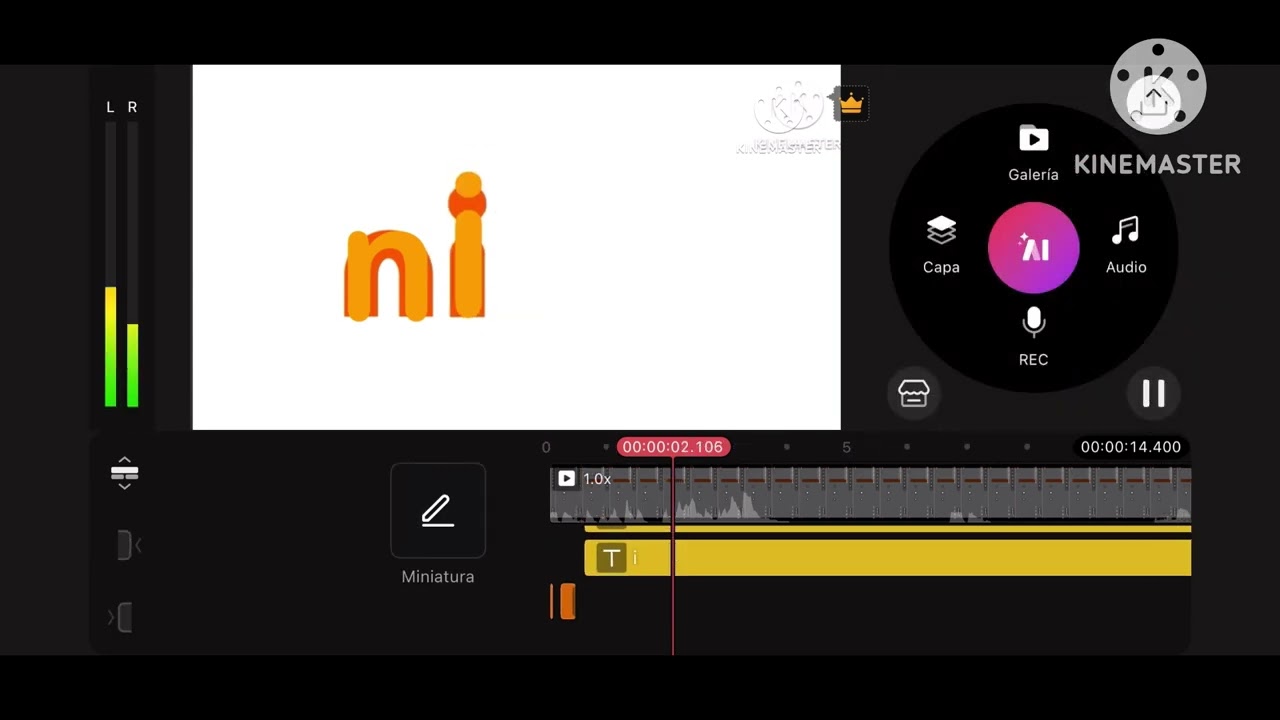Click the total duration 00:00:14.400

tap(1131, 447)
